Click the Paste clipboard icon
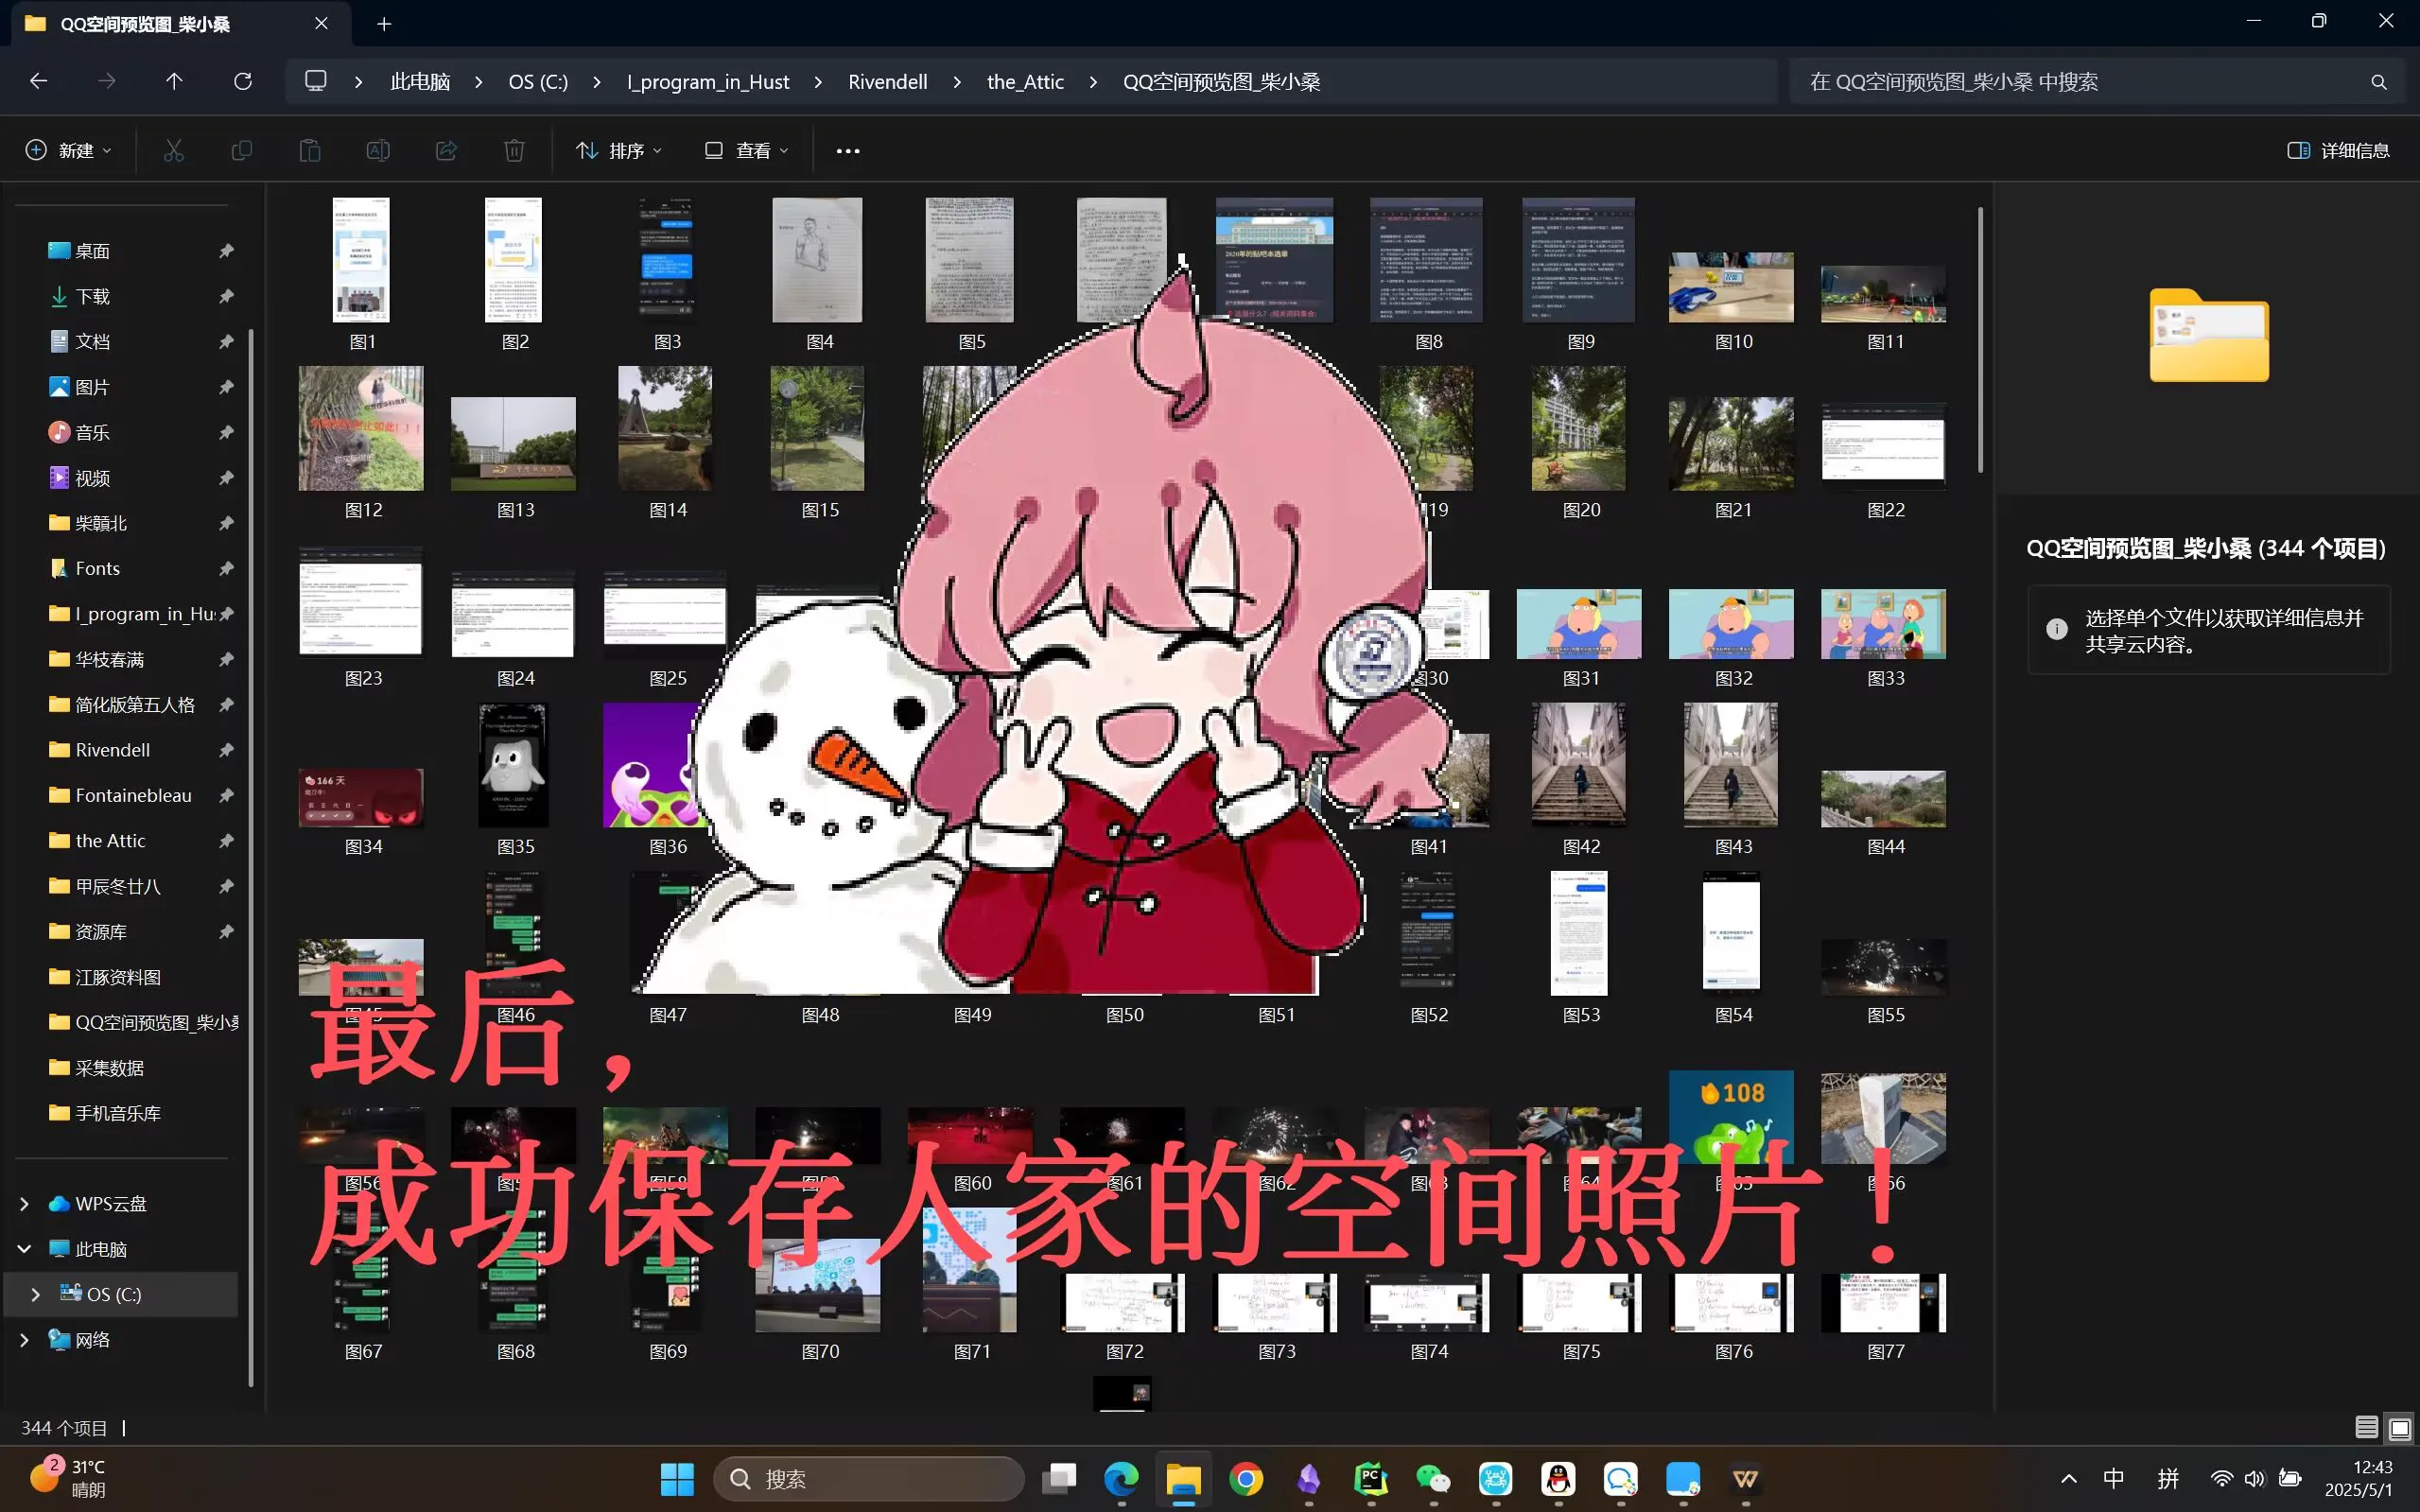 (x=310, y=150)
